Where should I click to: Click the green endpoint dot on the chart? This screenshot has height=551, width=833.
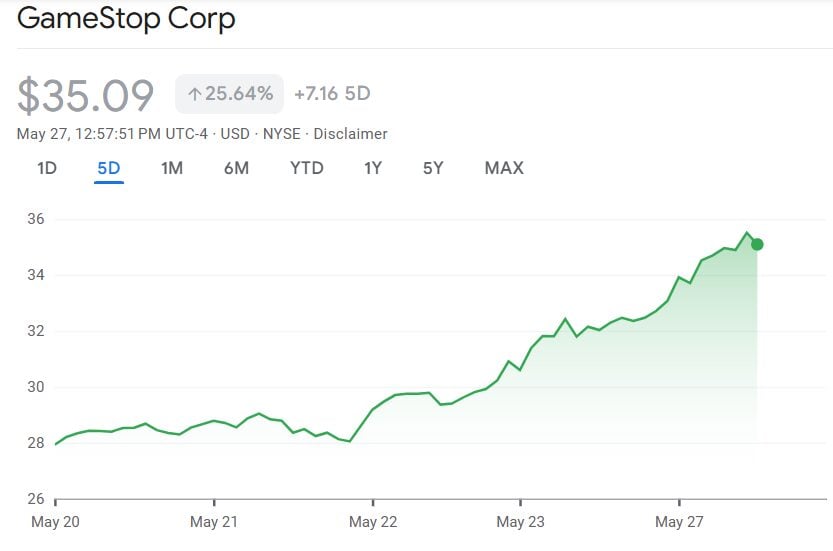(x=757, y=244)
